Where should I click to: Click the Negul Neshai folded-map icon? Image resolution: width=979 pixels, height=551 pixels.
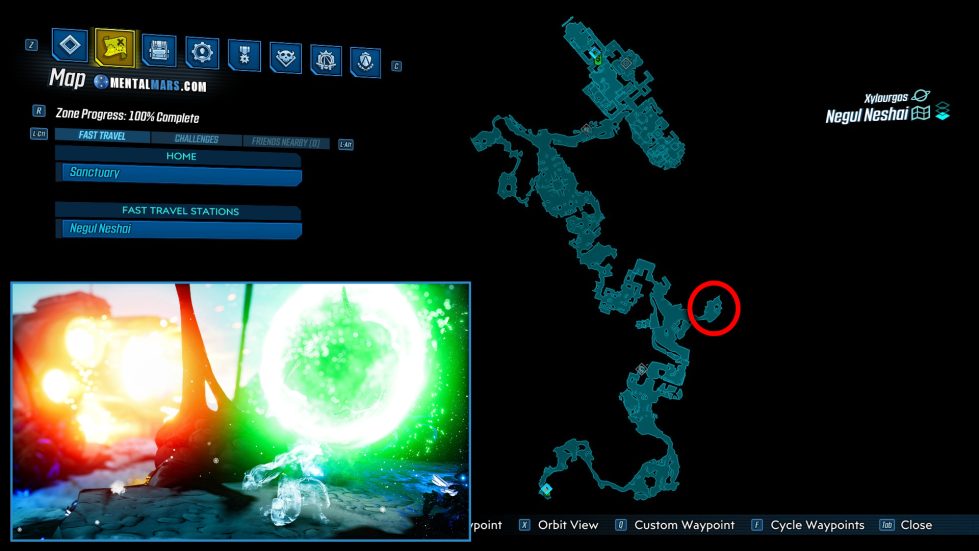(921, 113)
